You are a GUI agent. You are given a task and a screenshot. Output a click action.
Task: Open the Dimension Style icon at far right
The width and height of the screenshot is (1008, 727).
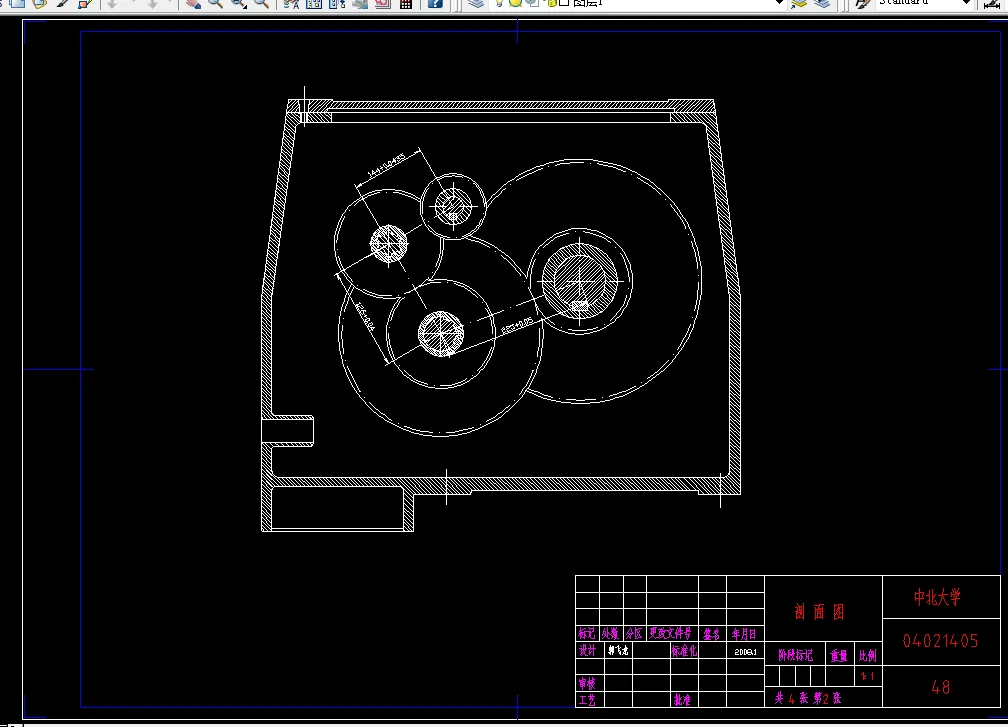[991, 4]
